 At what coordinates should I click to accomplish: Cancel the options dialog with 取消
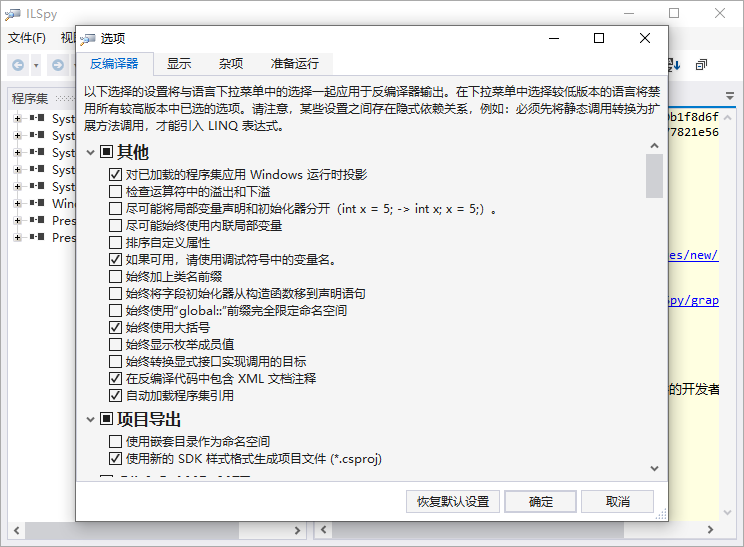click(617, 501)
